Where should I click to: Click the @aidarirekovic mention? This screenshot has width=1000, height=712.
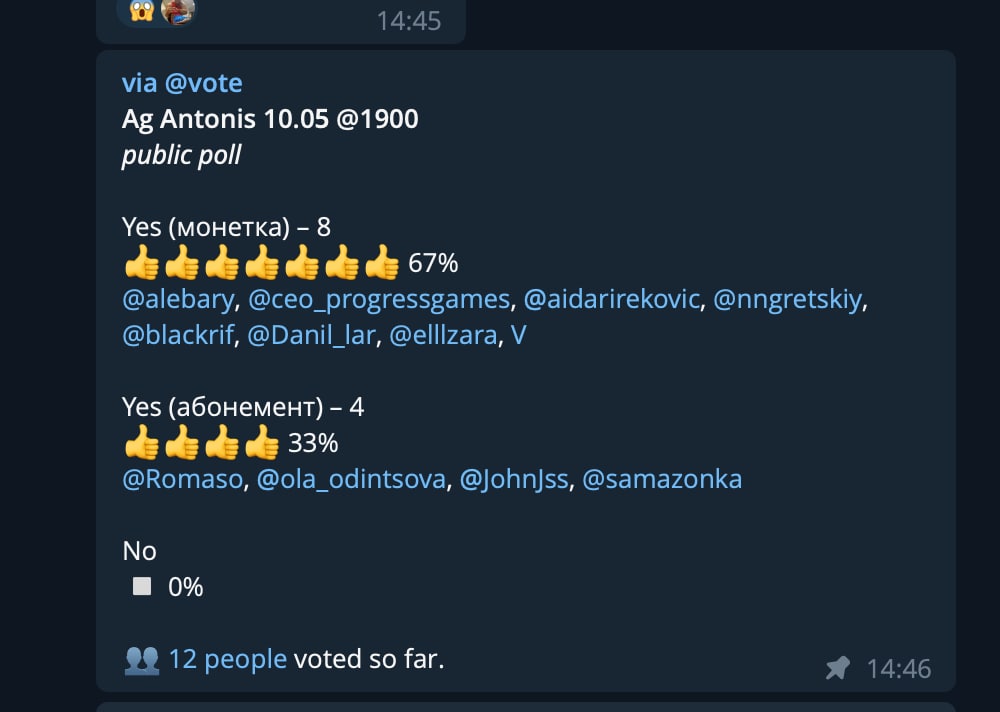612,300
